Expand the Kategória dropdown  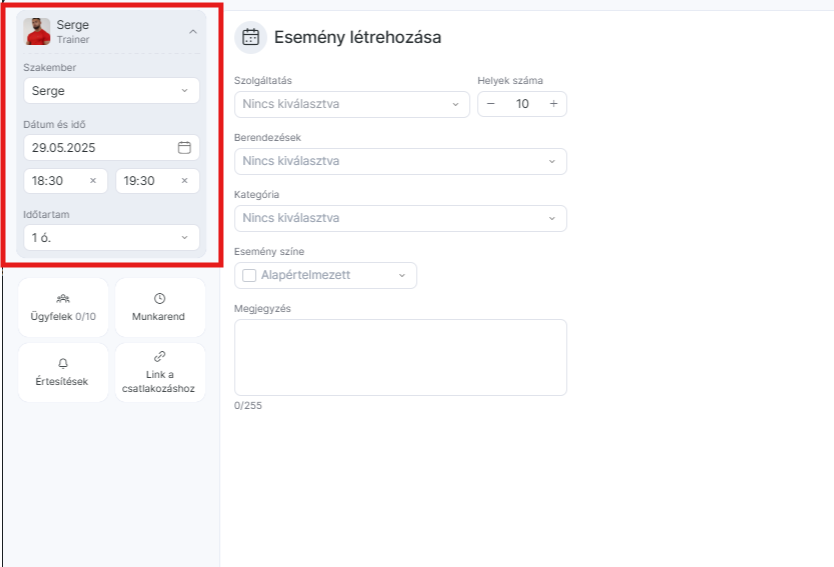point(401,218)
